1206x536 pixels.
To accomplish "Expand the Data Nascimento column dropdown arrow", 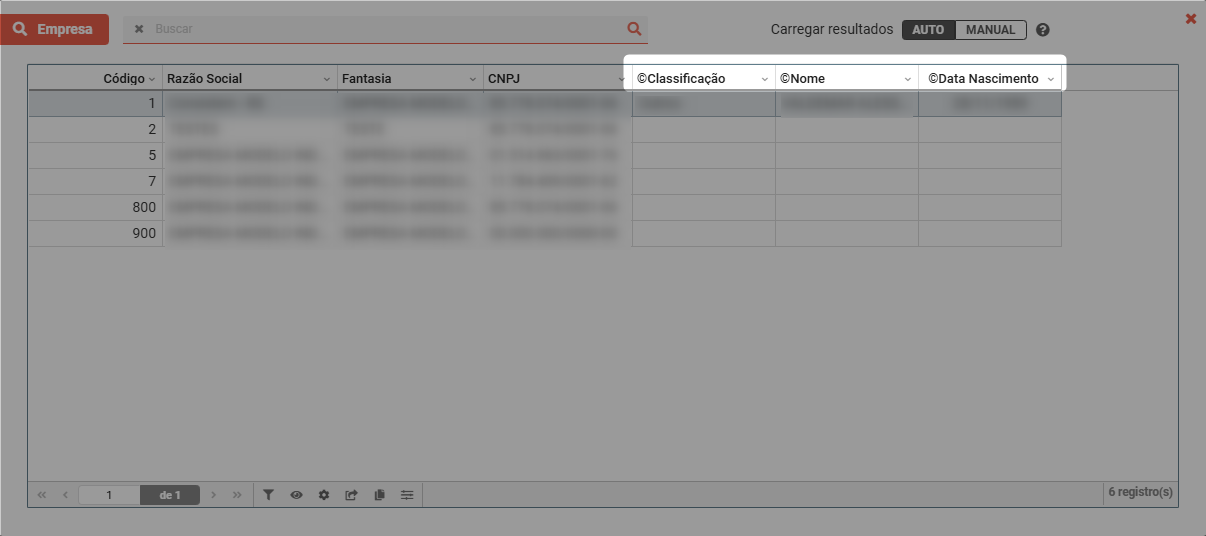I will 1050,79.
